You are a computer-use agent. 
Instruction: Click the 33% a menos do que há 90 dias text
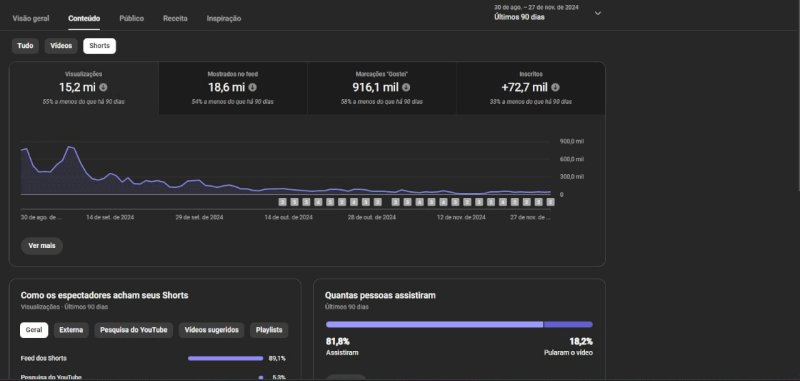coord(531,102)
